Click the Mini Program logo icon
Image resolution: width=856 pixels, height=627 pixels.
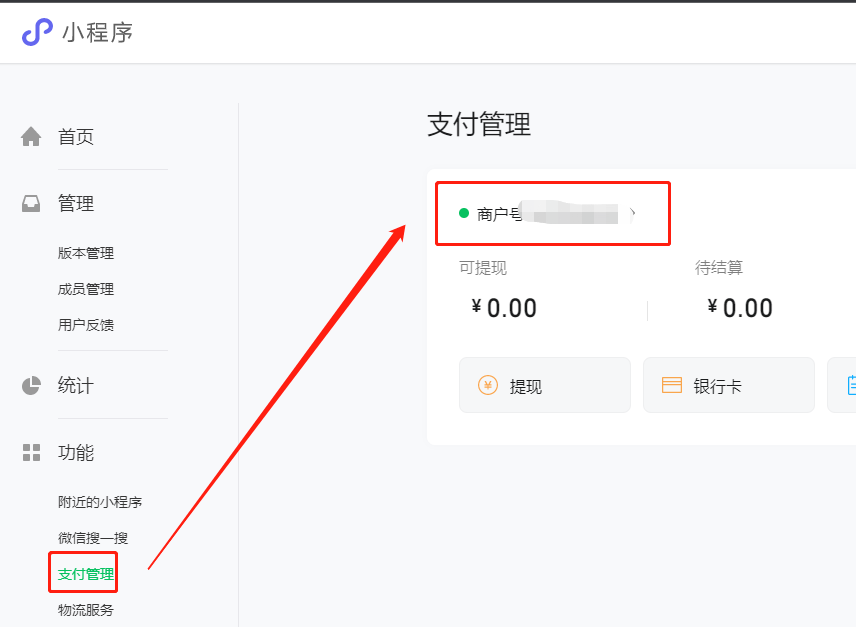37,32
